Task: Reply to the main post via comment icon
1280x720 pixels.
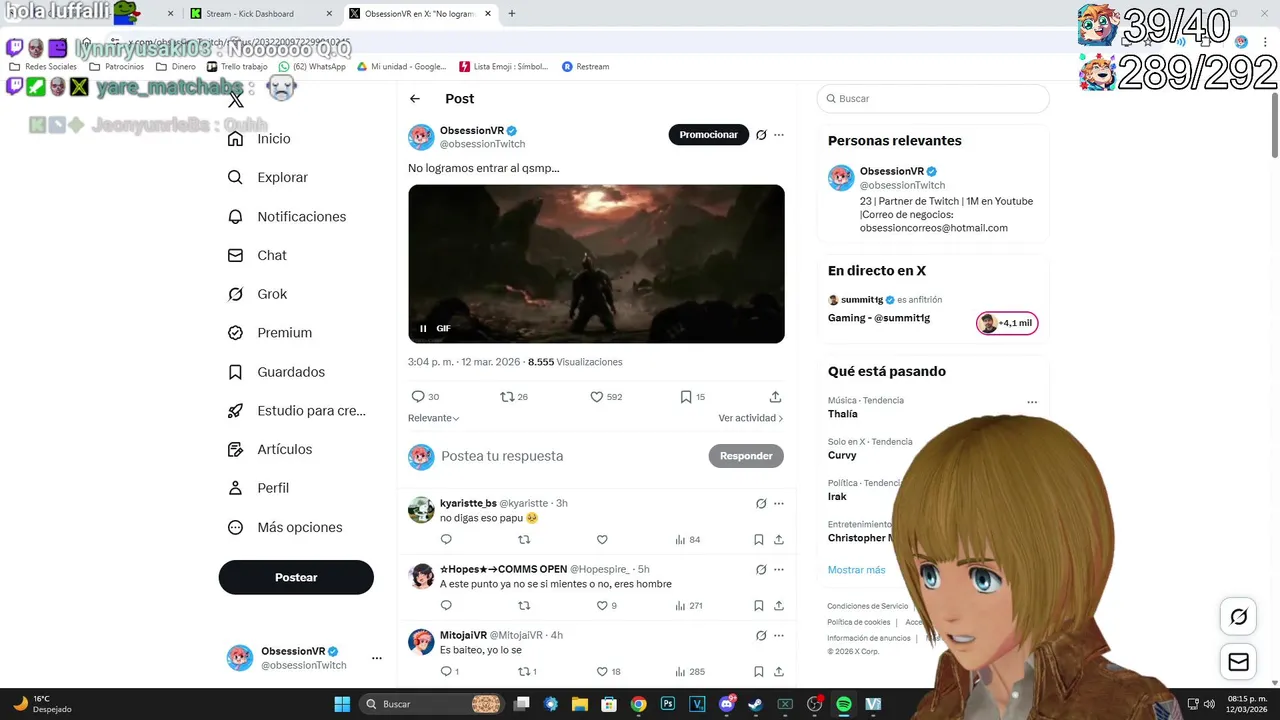Action: coord(418,397)
